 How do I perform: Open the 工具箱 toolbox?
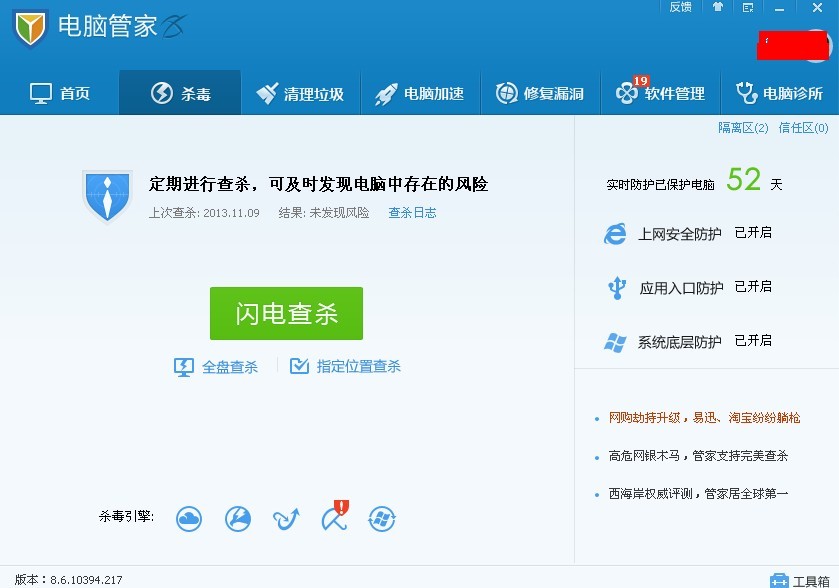(799, 581)
